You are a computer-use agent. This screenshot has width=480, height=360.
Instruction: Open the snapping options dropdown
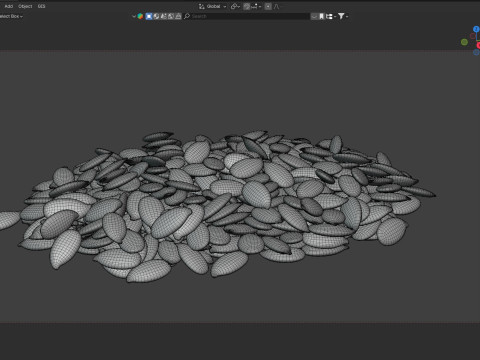(256, 6)
